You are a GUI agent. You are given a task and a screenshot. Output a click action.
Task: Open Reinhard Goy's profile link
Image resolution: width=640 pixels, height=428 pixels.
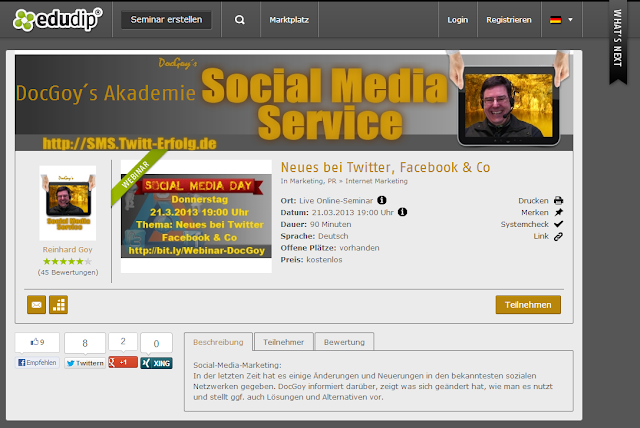pos(67,249)
